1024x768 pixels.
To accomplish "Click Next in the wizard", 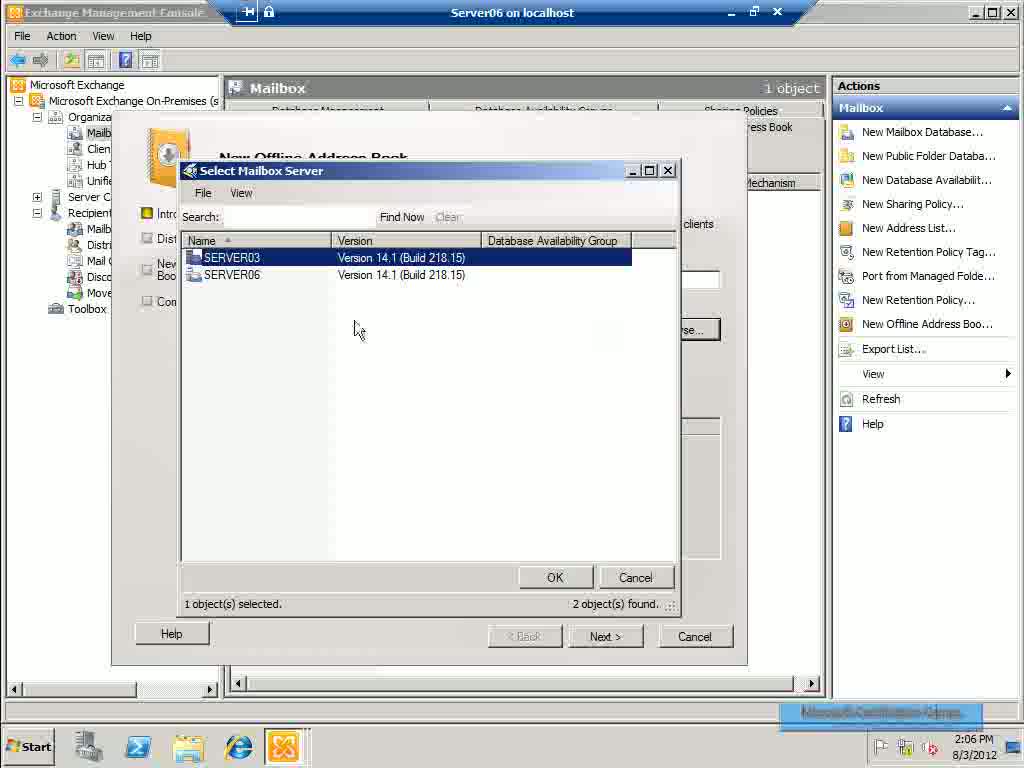I will point(605,637).
